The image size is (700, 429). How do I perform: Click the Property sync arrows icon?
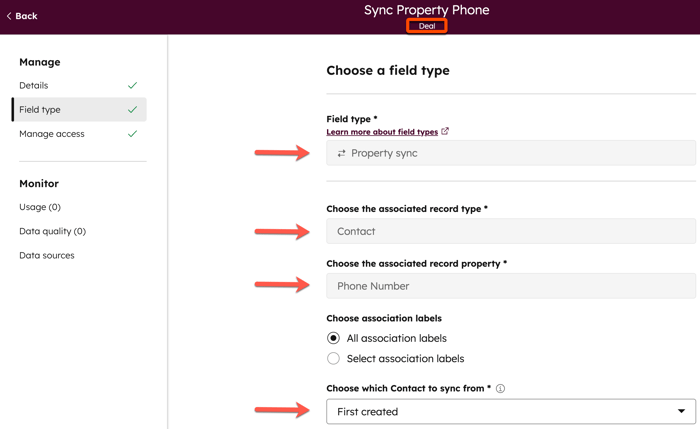click(342, 153)
